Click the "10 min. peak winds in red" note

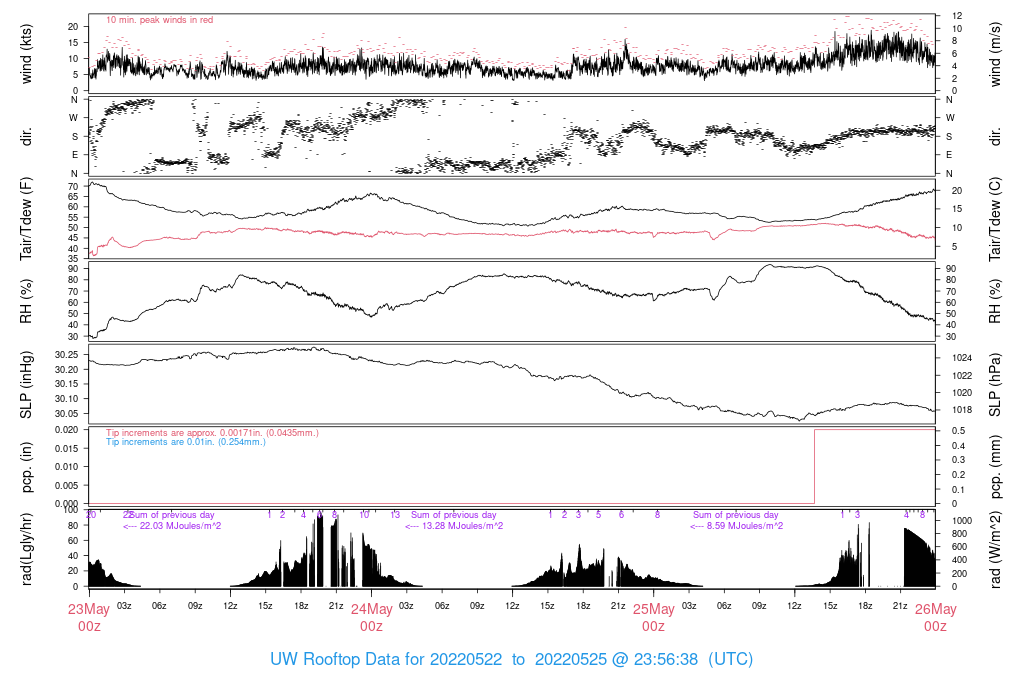159,20
